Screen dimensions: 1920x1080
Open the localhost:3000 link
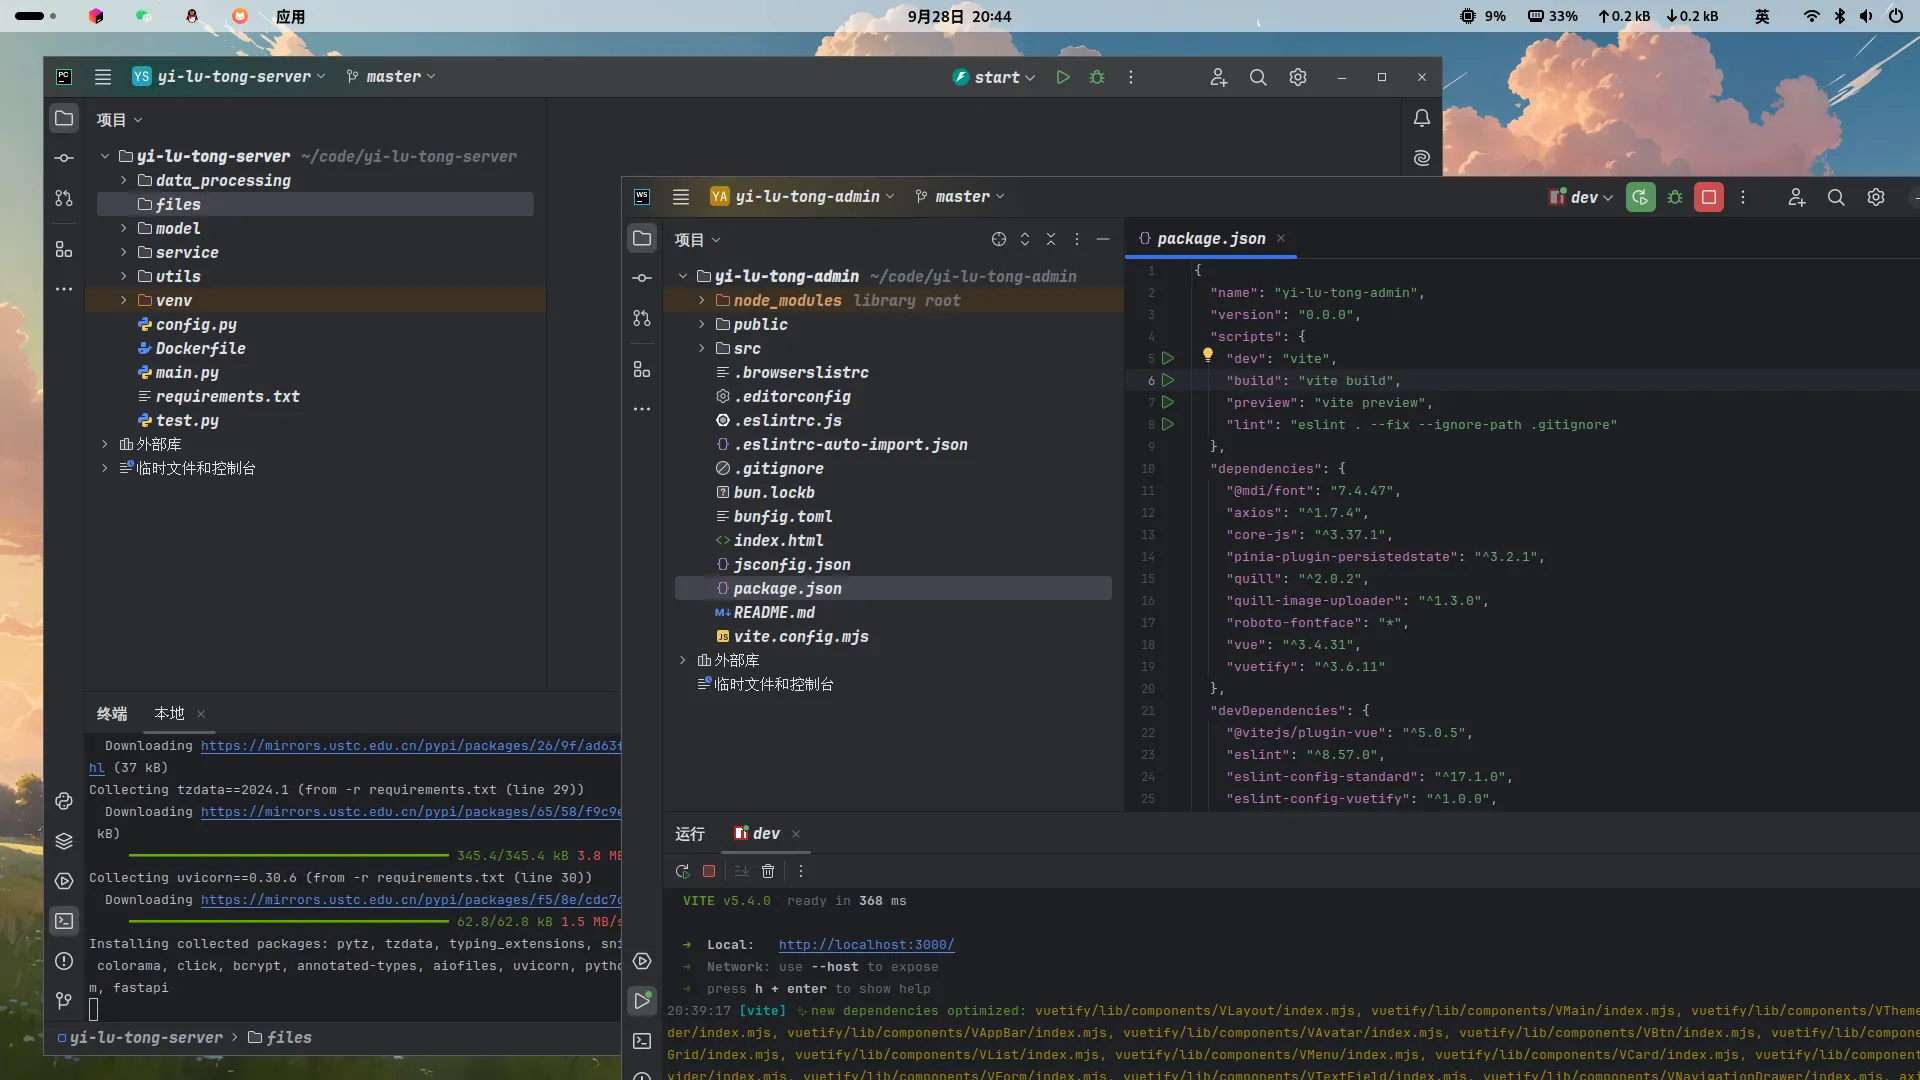coord(866,944)
